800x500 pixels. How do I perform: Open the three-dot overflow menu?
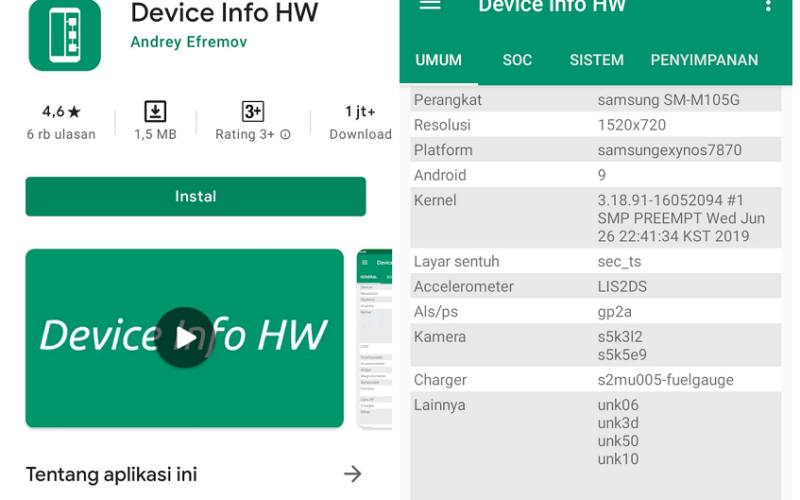[768, 6]
